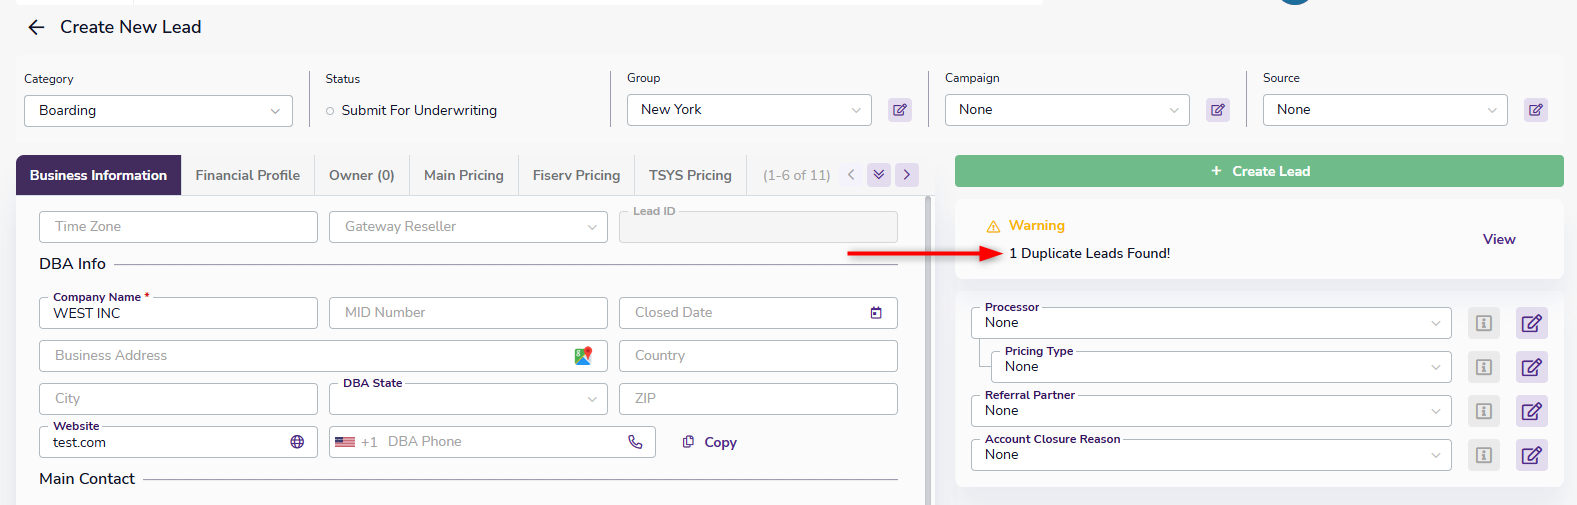Screen dimensions: 1577x505
Task: Click the edit icon next to Group
Action: [900, 110]
